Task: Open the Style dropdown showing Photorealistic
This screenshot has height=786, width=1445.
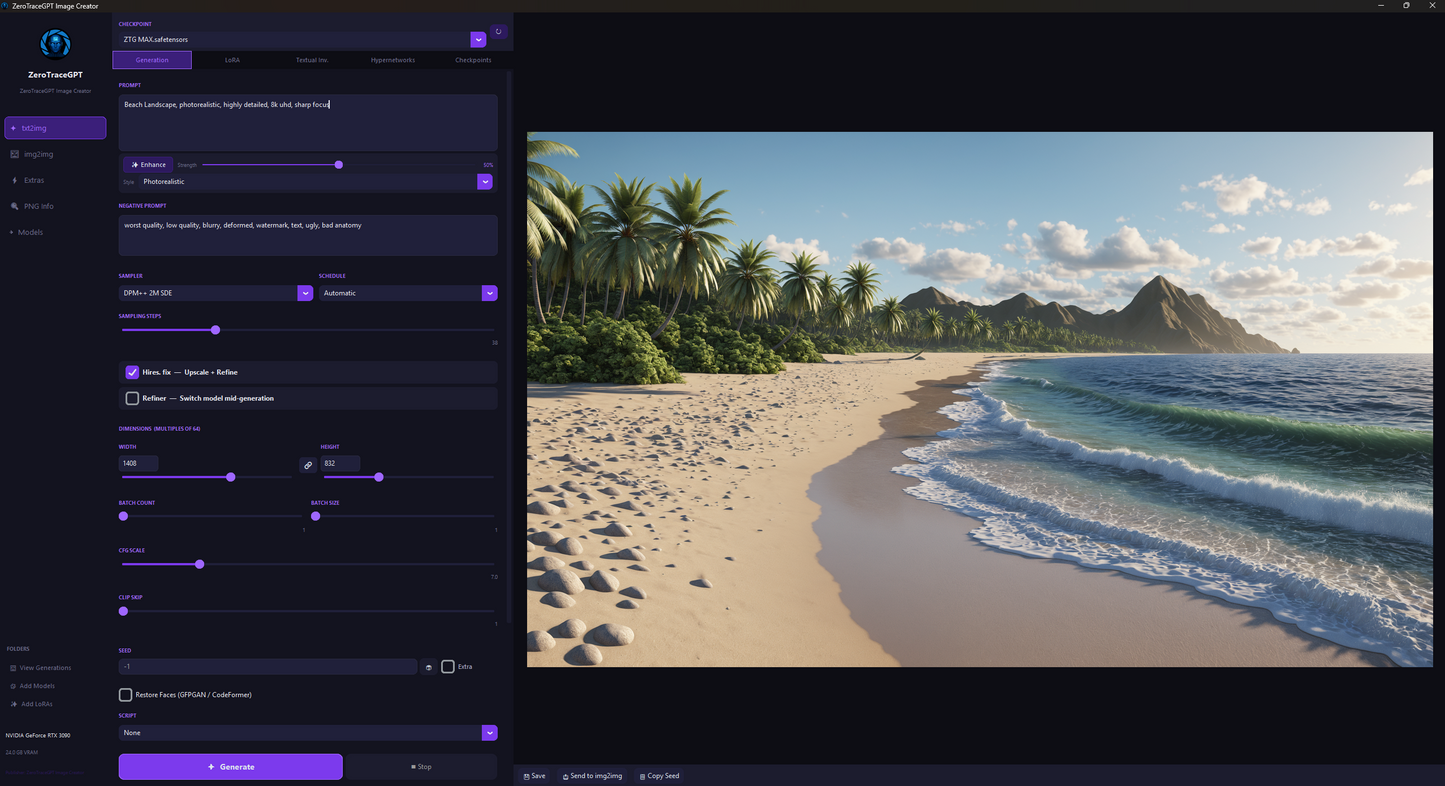Action: pyautogui.click(x=315, y=182)
